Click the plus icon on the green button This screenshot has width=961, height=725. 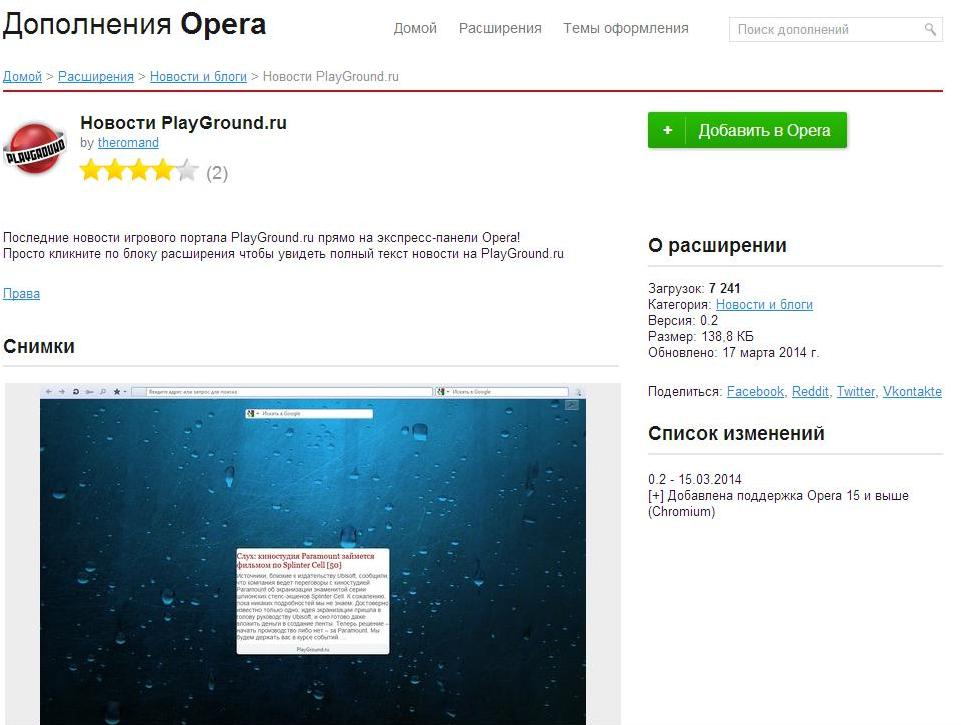[x=667, y=130]
